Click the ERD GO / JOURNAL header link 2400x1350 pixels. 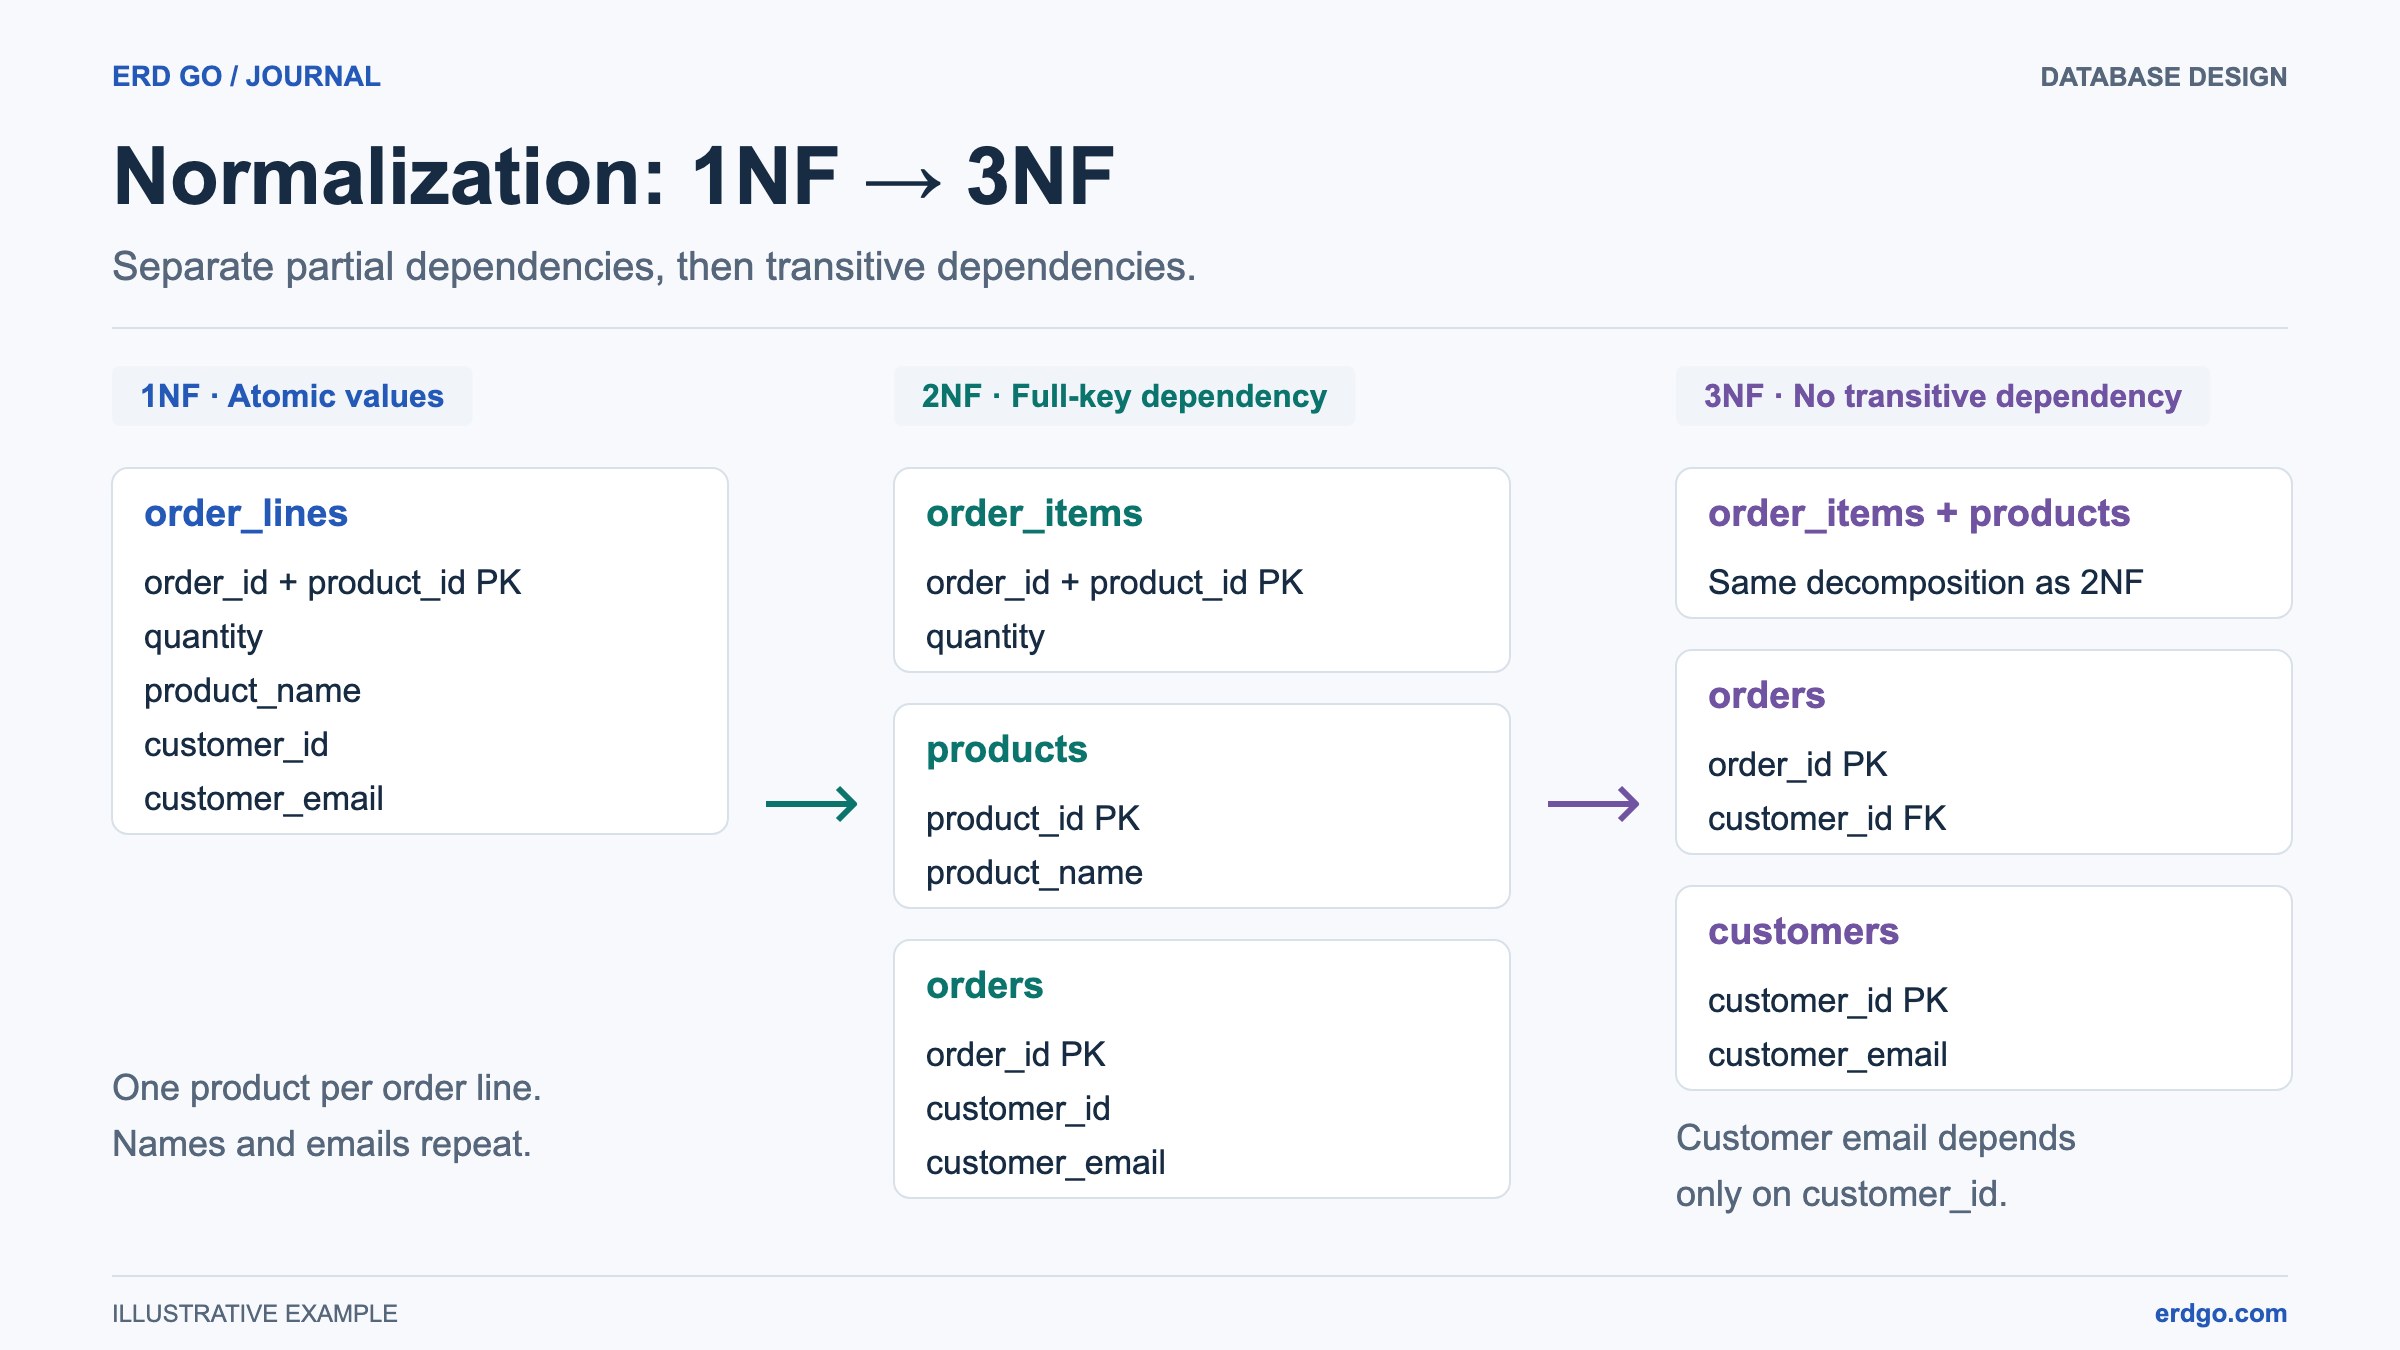246,77
